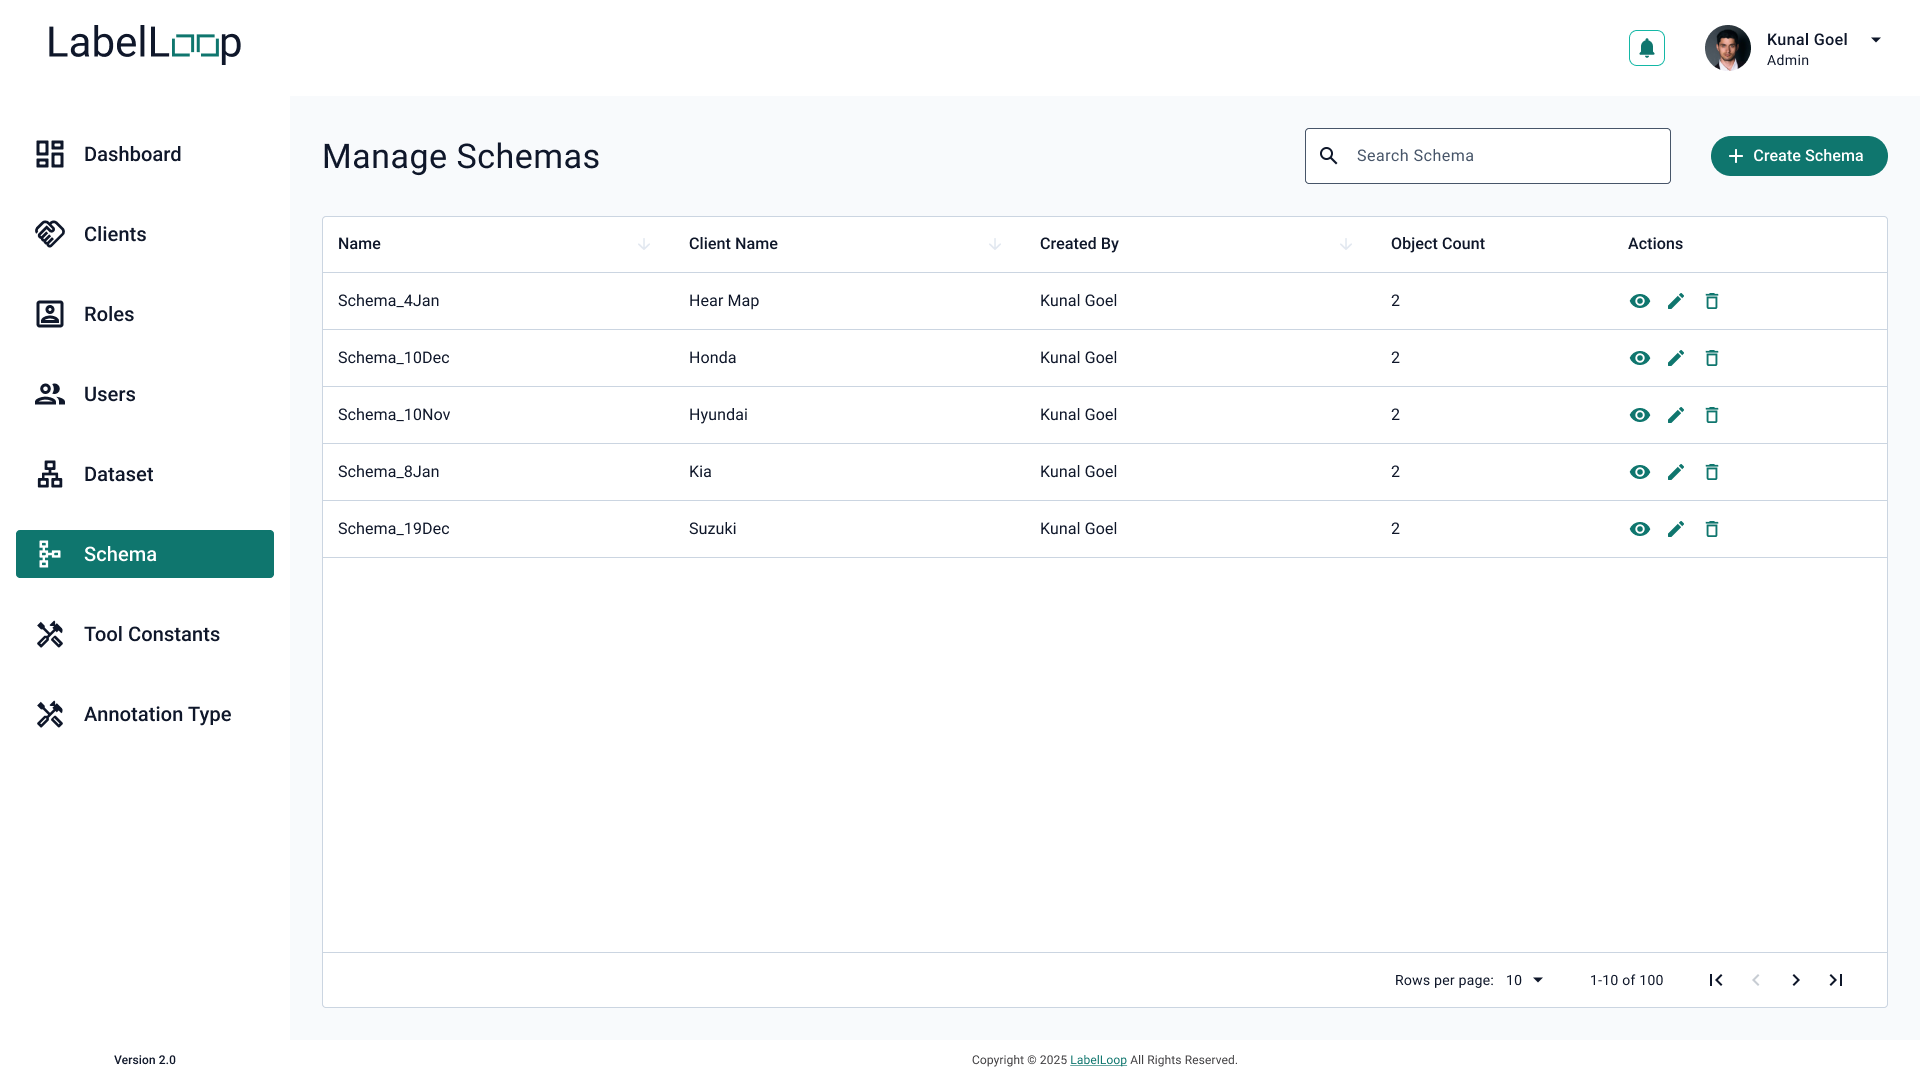Viewport: 1920px width, 1080px height.
Task: Open the LabelLoop footer link
Action: (1098, 1060)
